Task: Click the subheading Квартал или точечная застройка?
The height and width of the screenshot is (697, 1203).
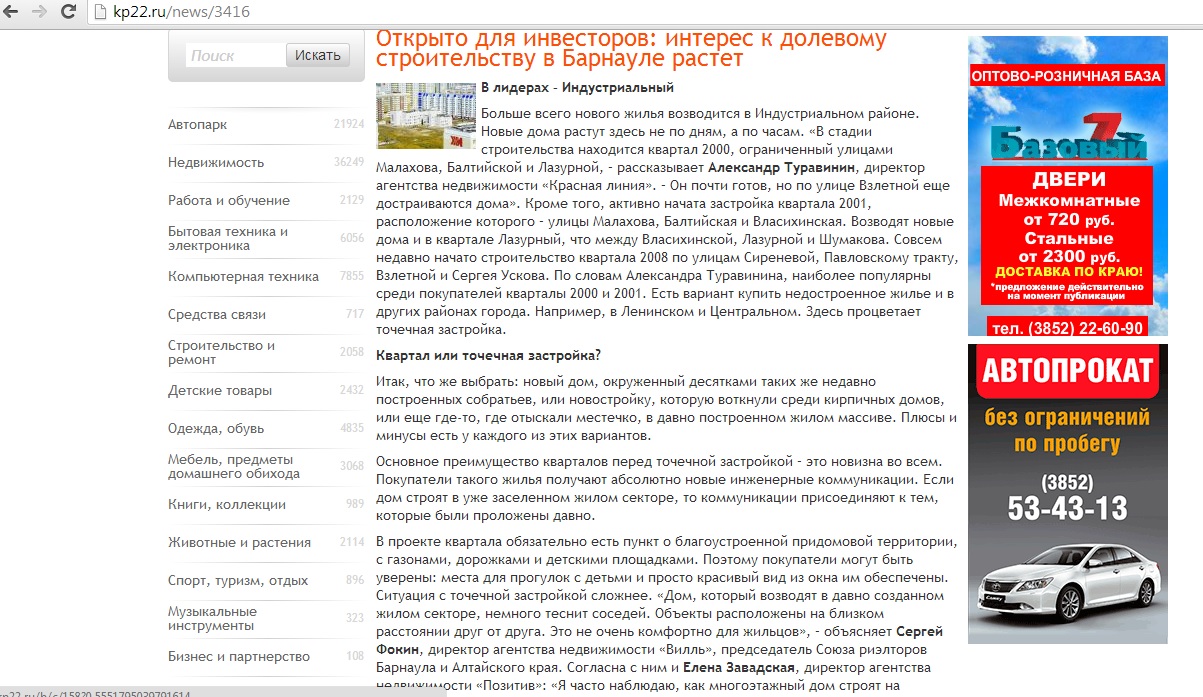Action: pyautogui.click(x=488, y=355)
